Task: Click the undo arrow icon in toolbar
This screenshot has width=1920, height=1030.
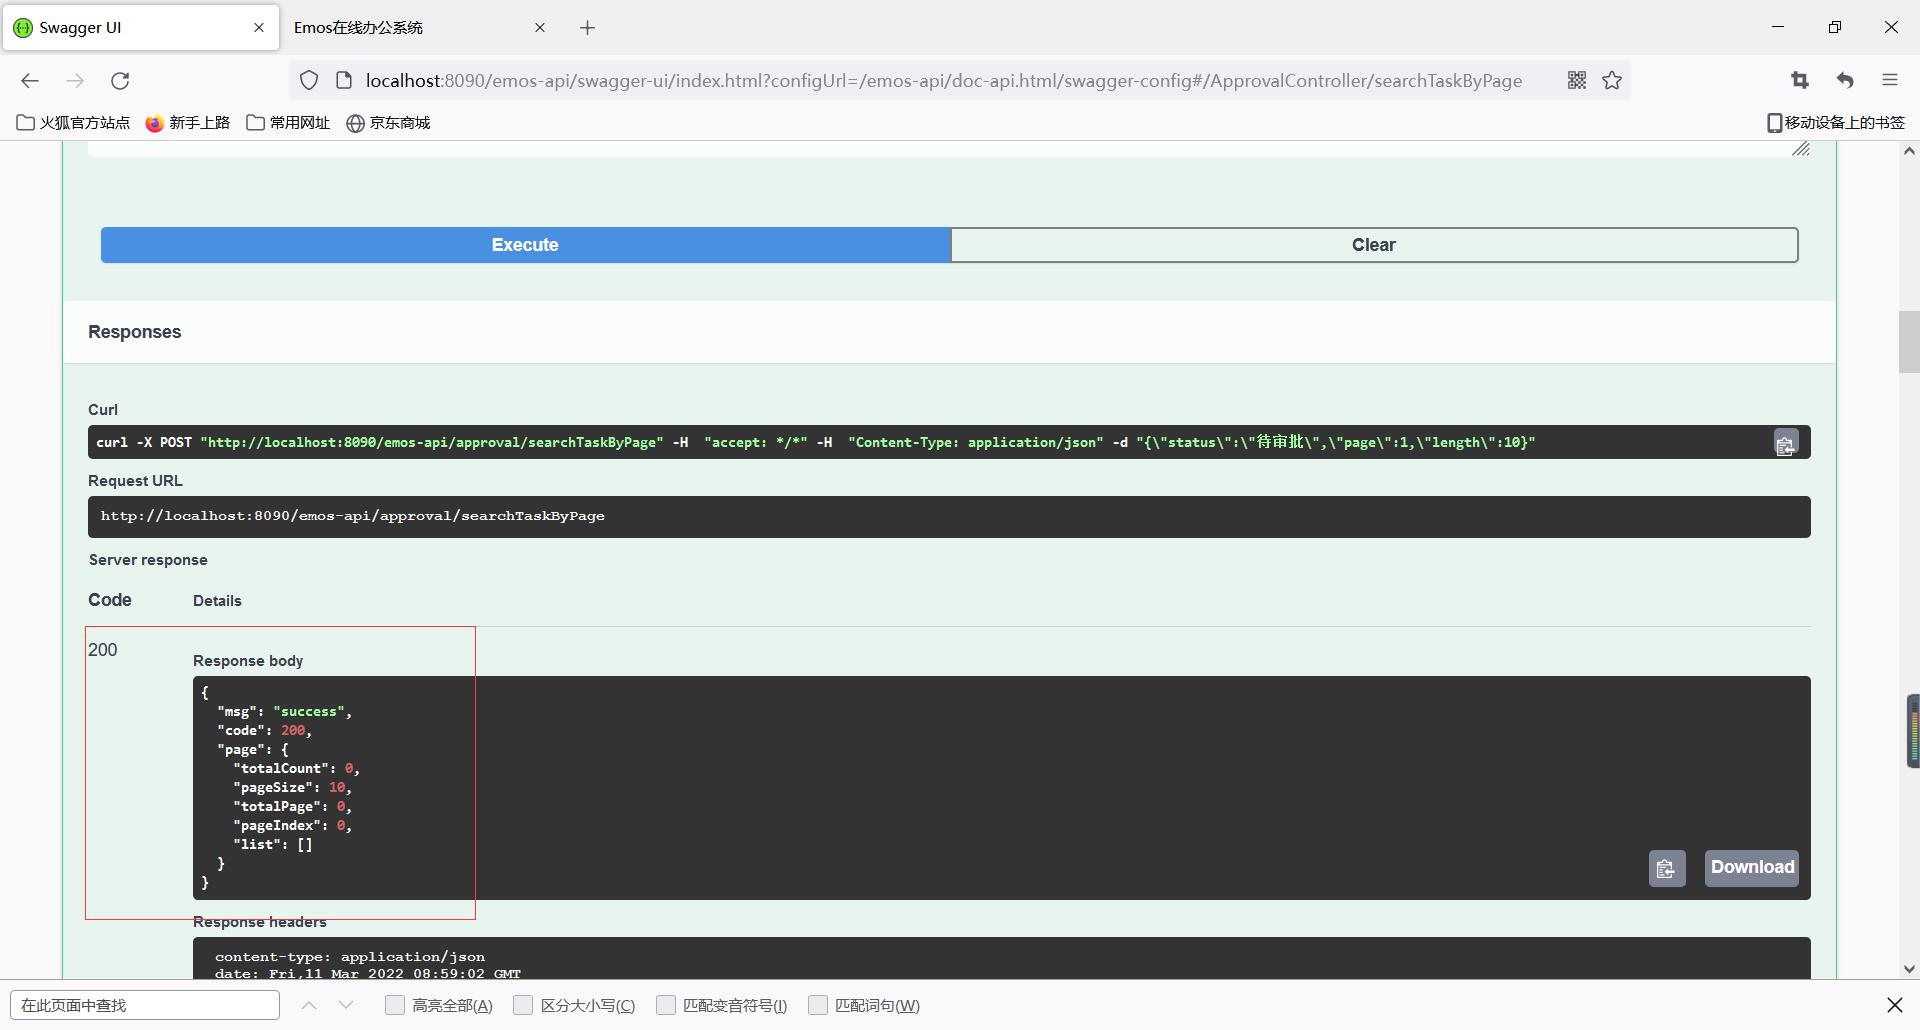Action: coord(1845,81)
